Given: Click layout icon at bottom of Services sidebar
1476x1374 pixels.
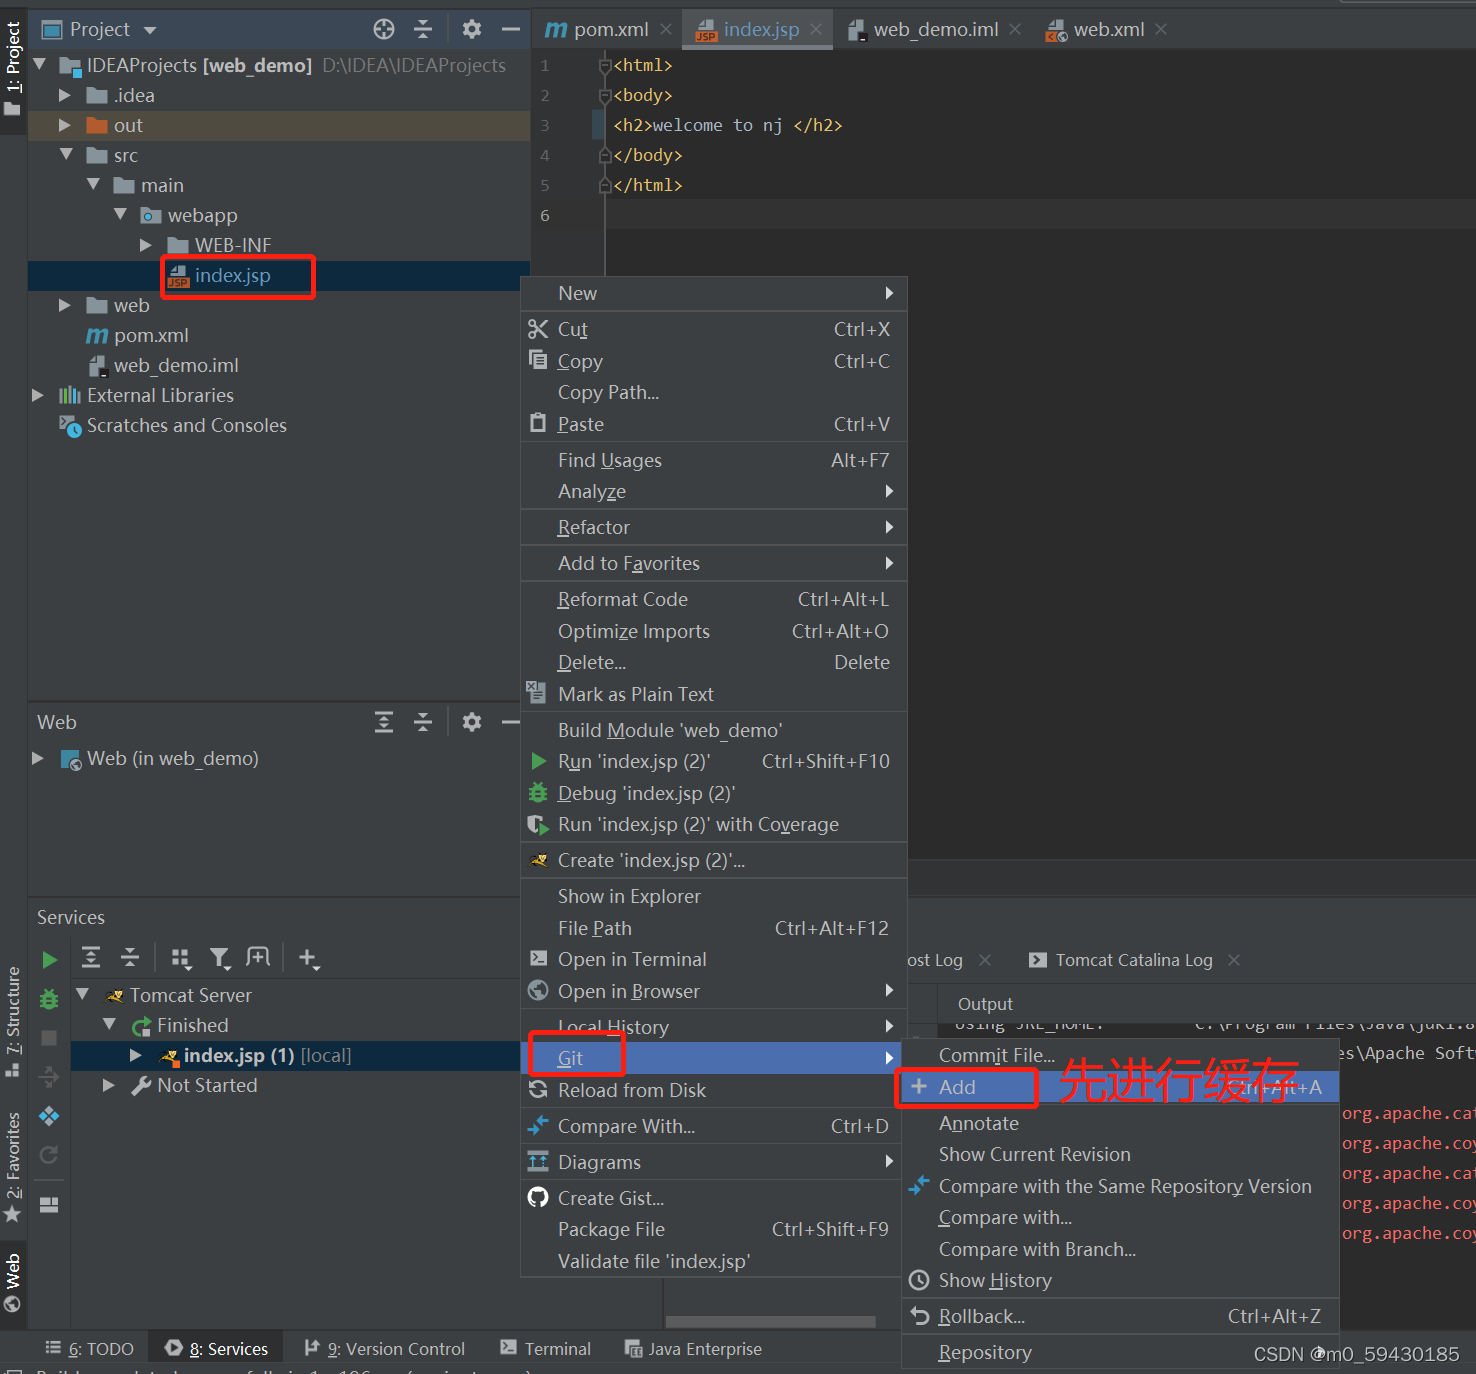Looking at the screenshot, I should click(x=49, y=1205).
